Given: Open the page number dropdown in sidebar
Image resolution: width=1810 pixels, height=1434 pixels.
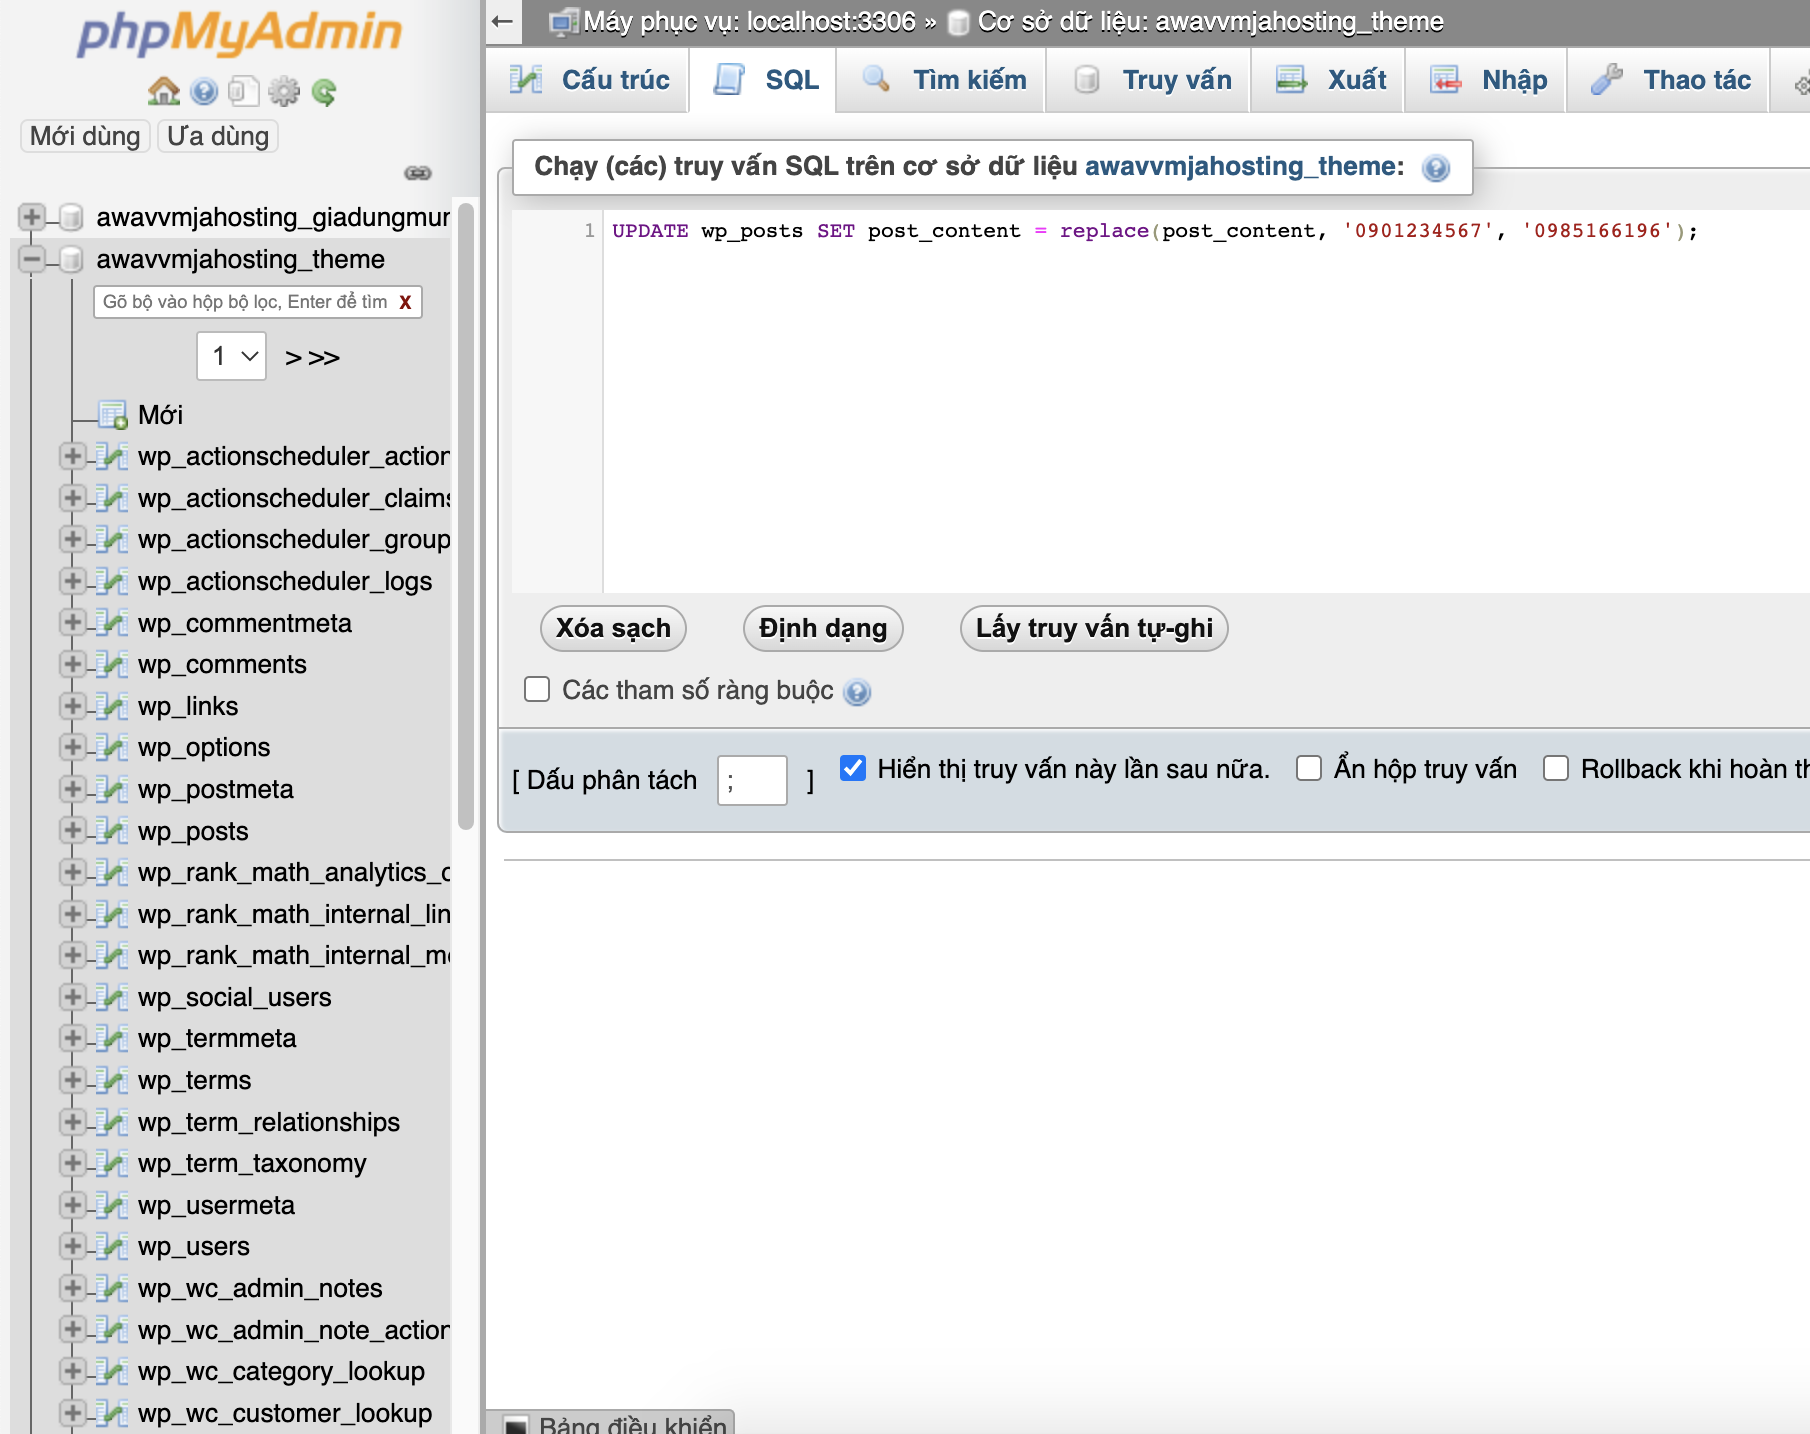Looking at the screenshot, I should coord(232,356).
